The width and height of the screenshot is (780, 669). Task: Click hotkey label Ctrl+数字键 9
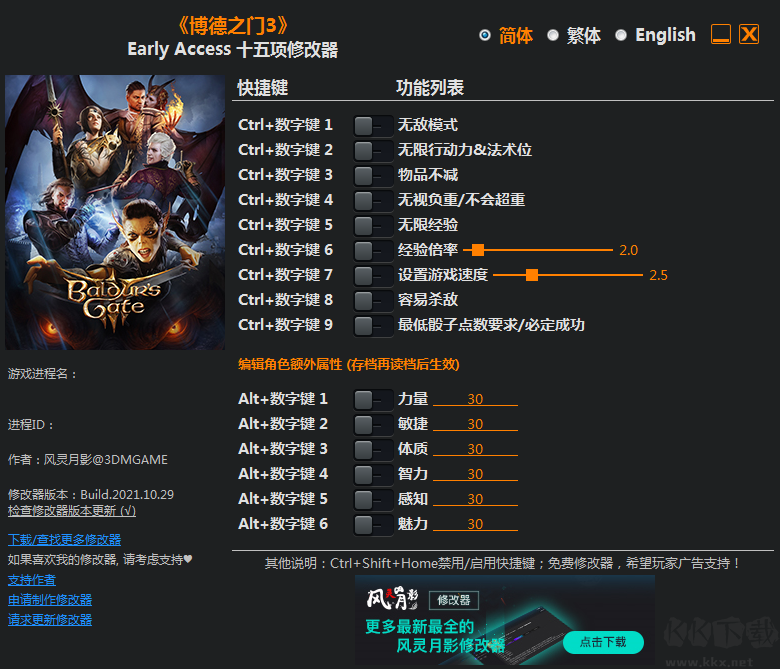click(285, 325)
